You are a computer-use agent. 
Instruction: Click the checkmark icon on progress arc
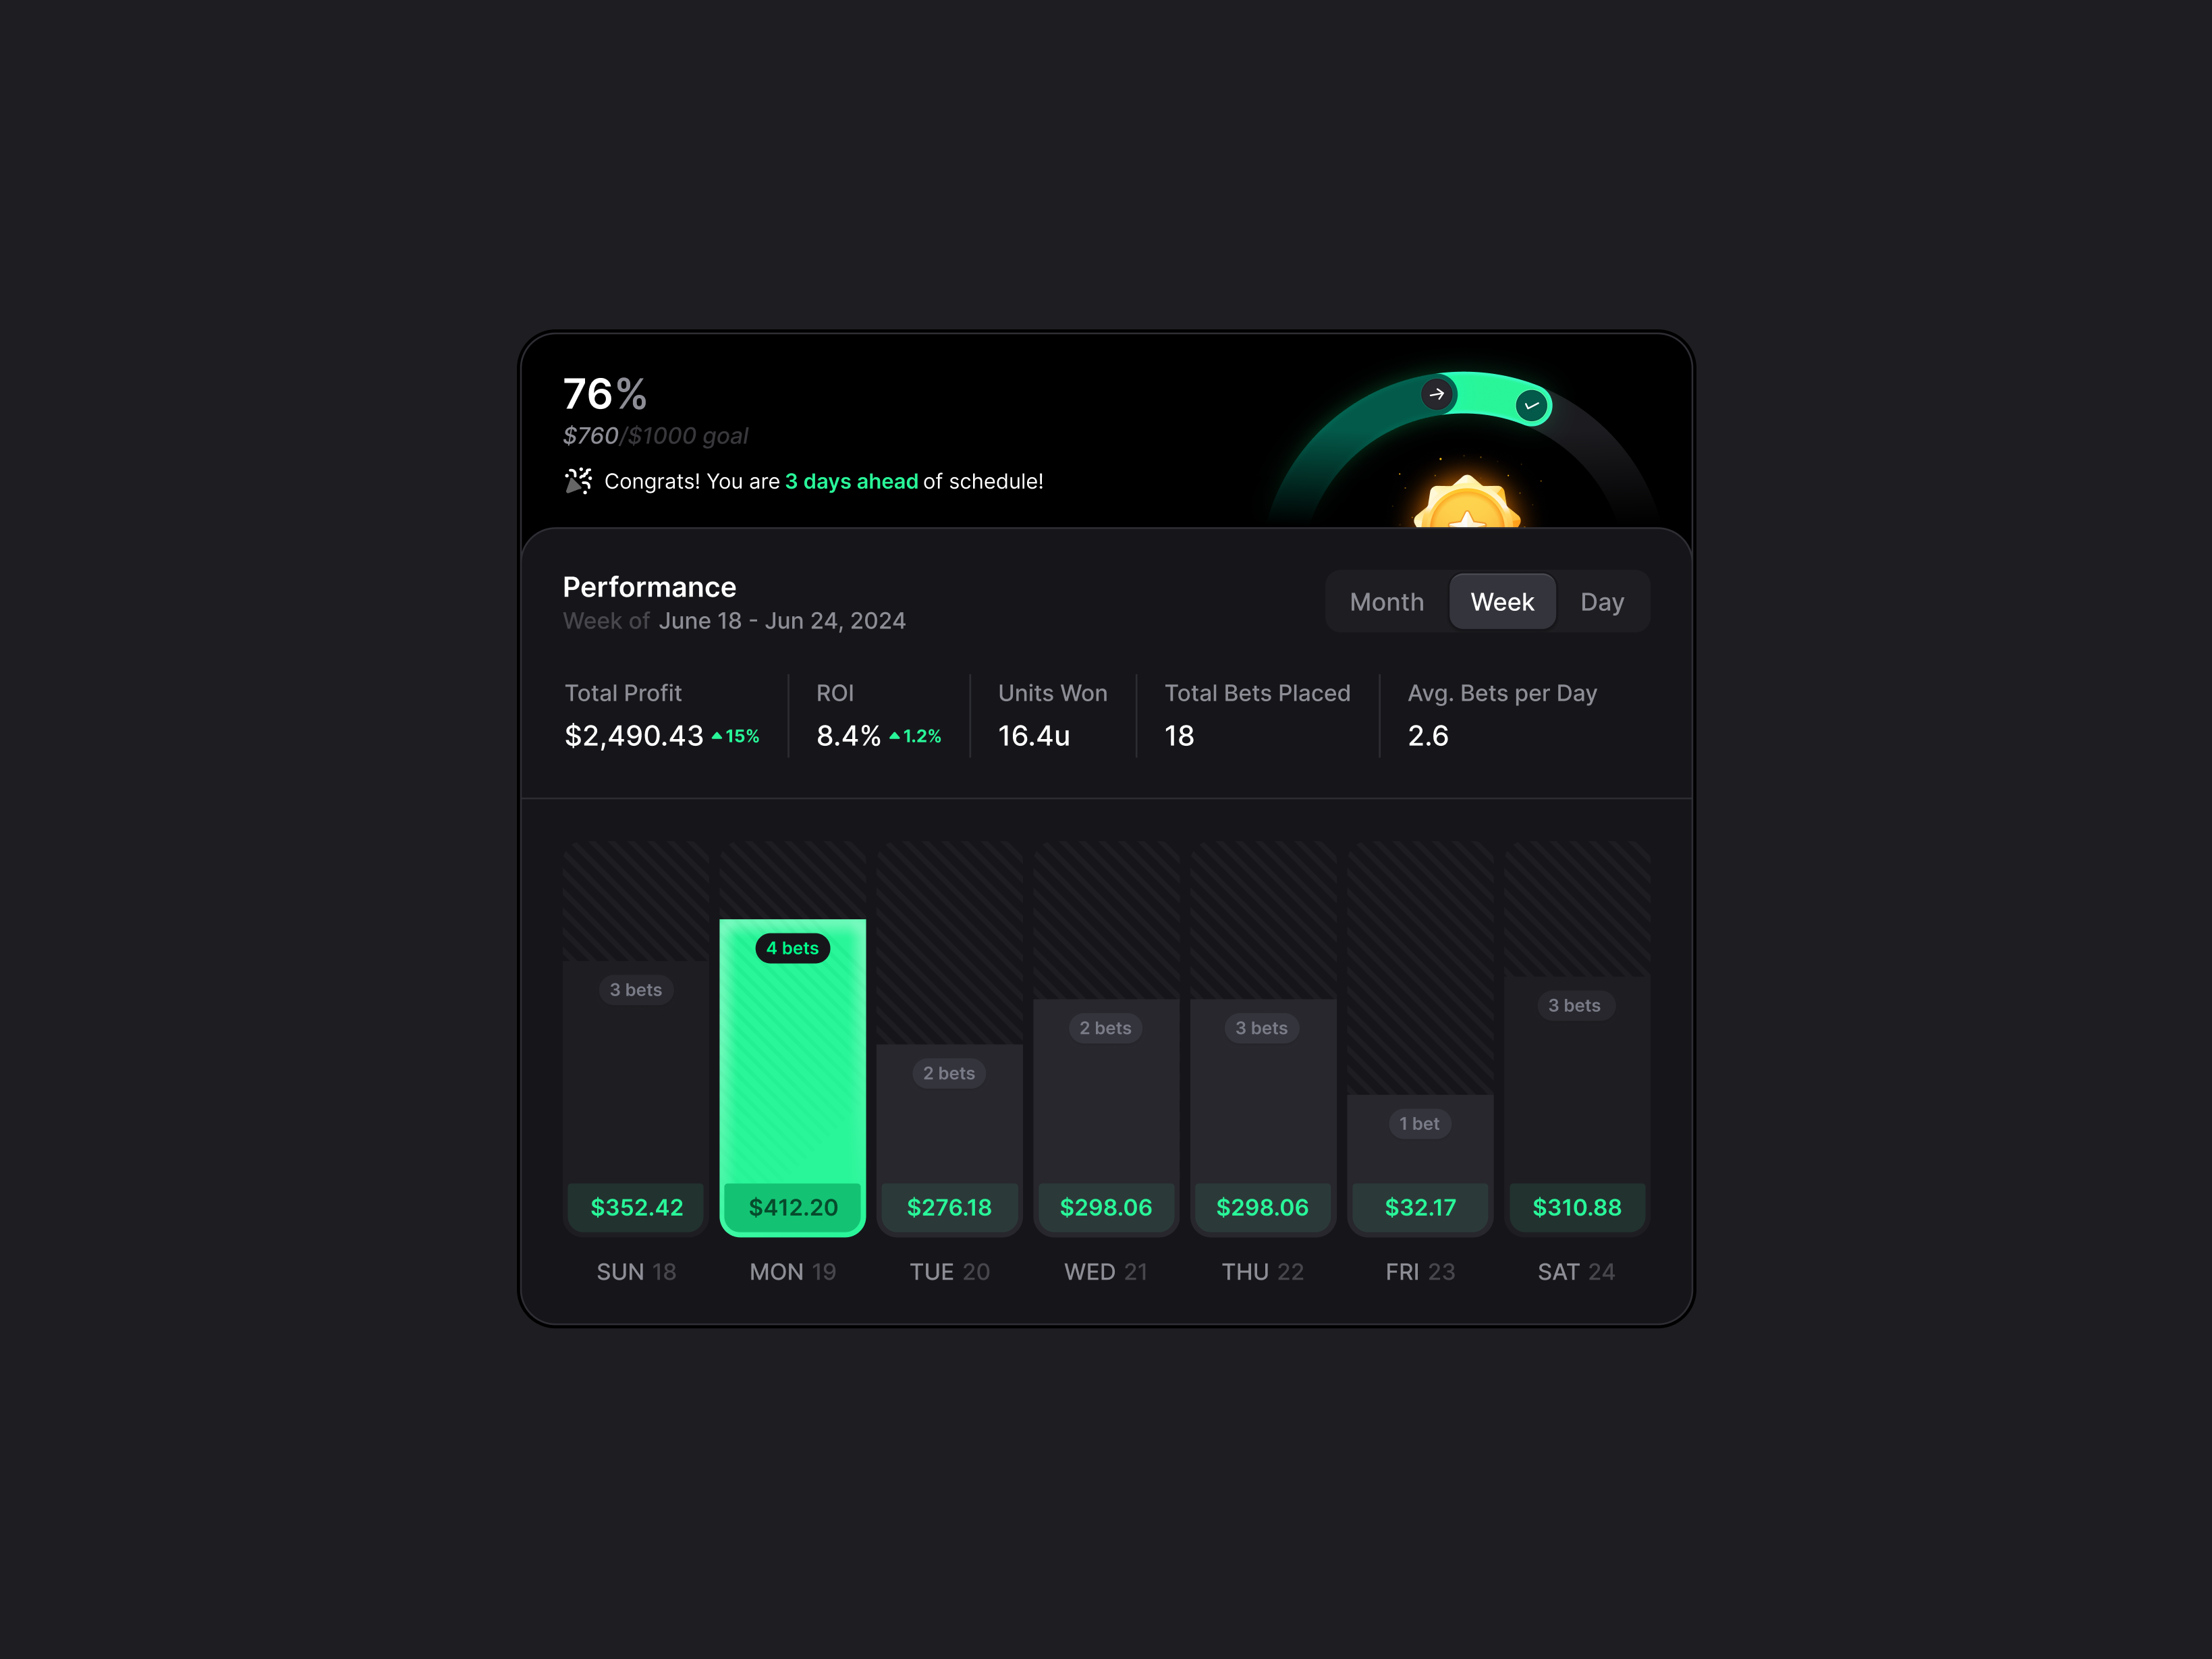[x=1531, y=405]
